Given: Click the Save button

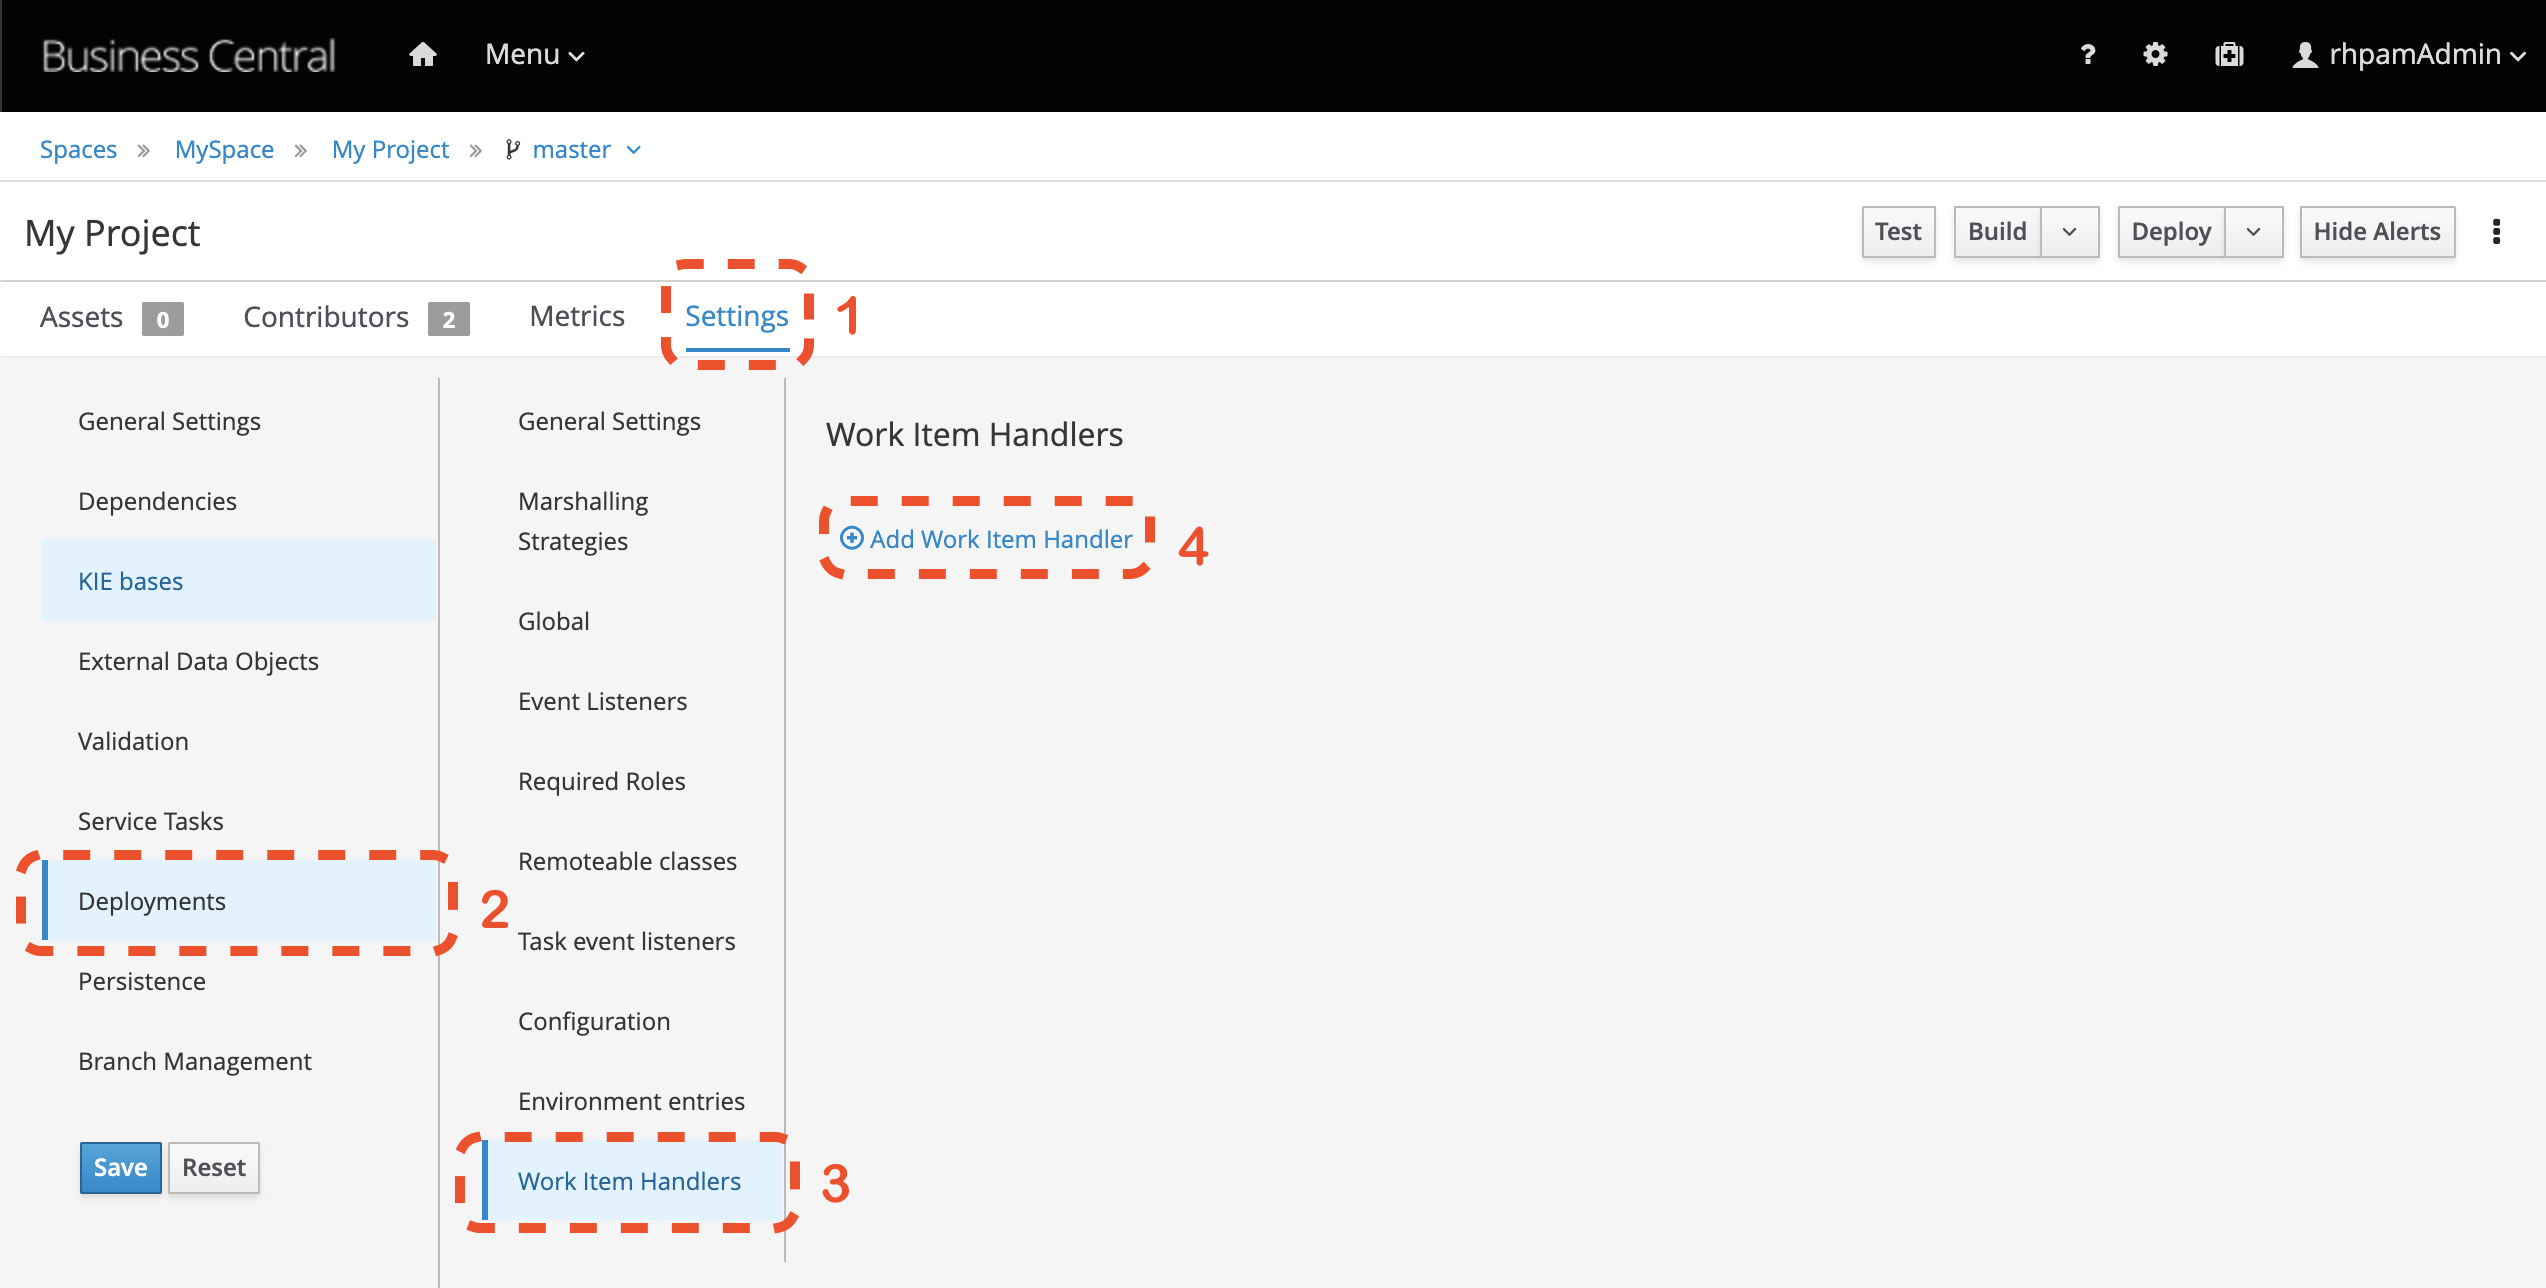Looking at the screenshot, I should [x=120, y=1167].
